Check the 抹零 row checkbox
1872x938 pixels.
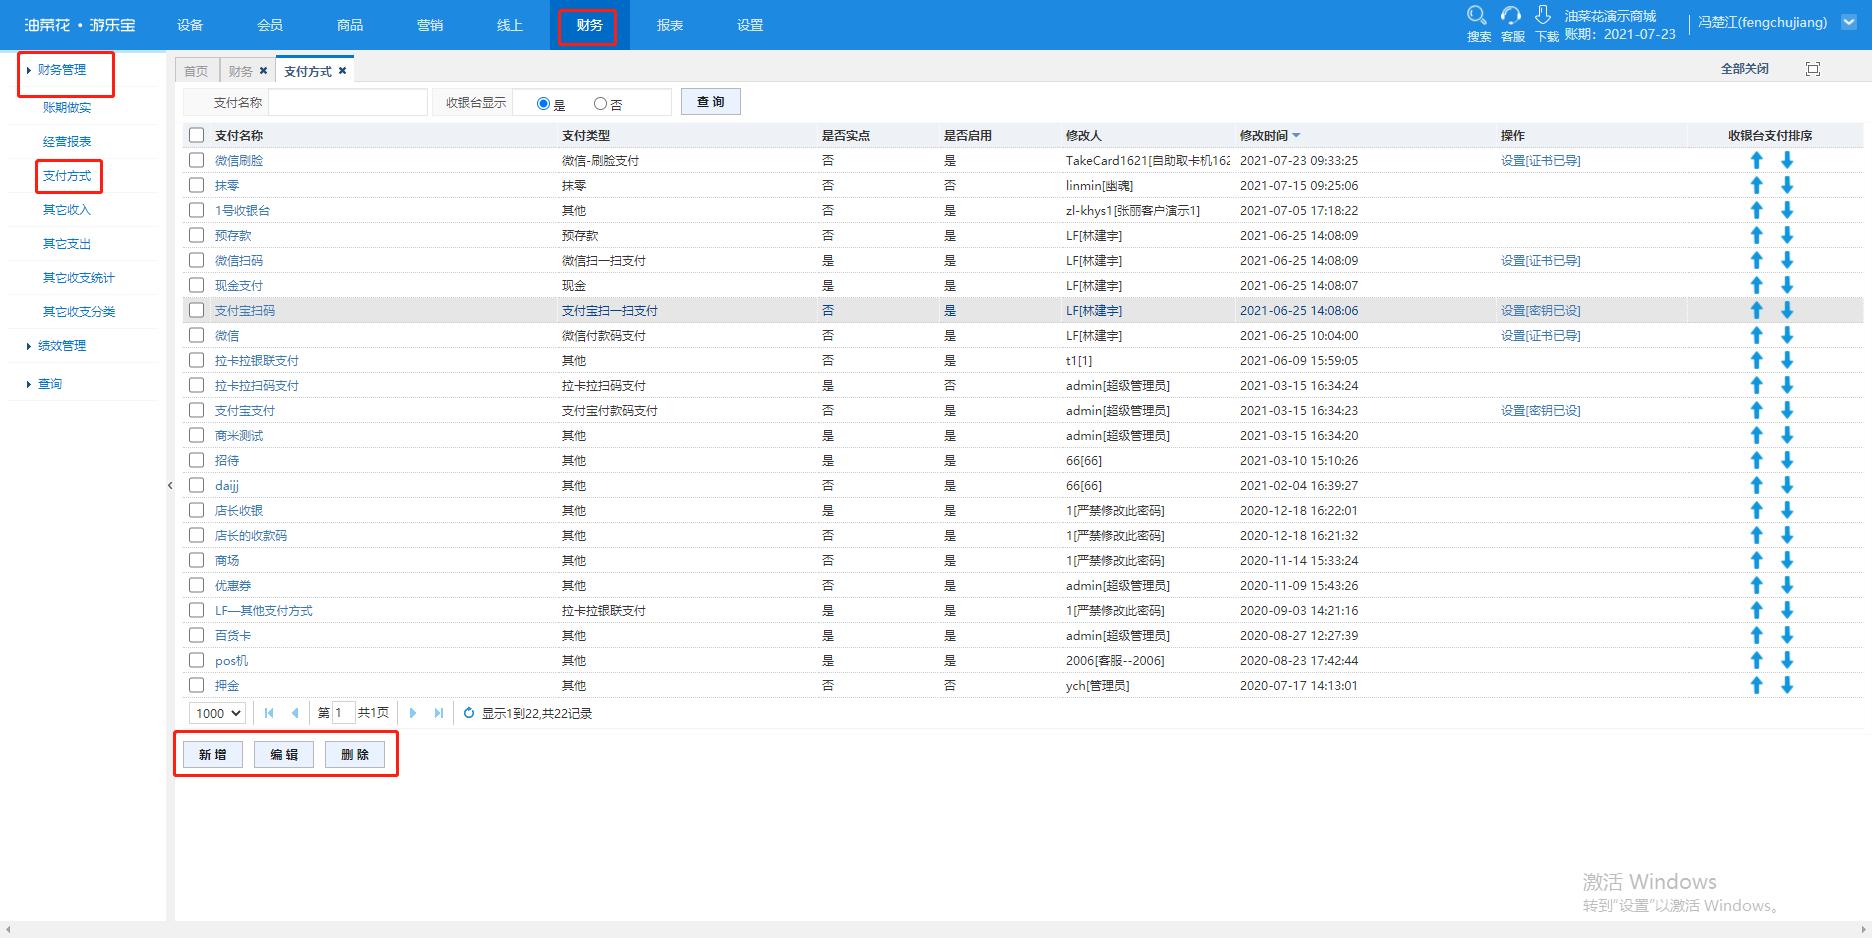196,185
